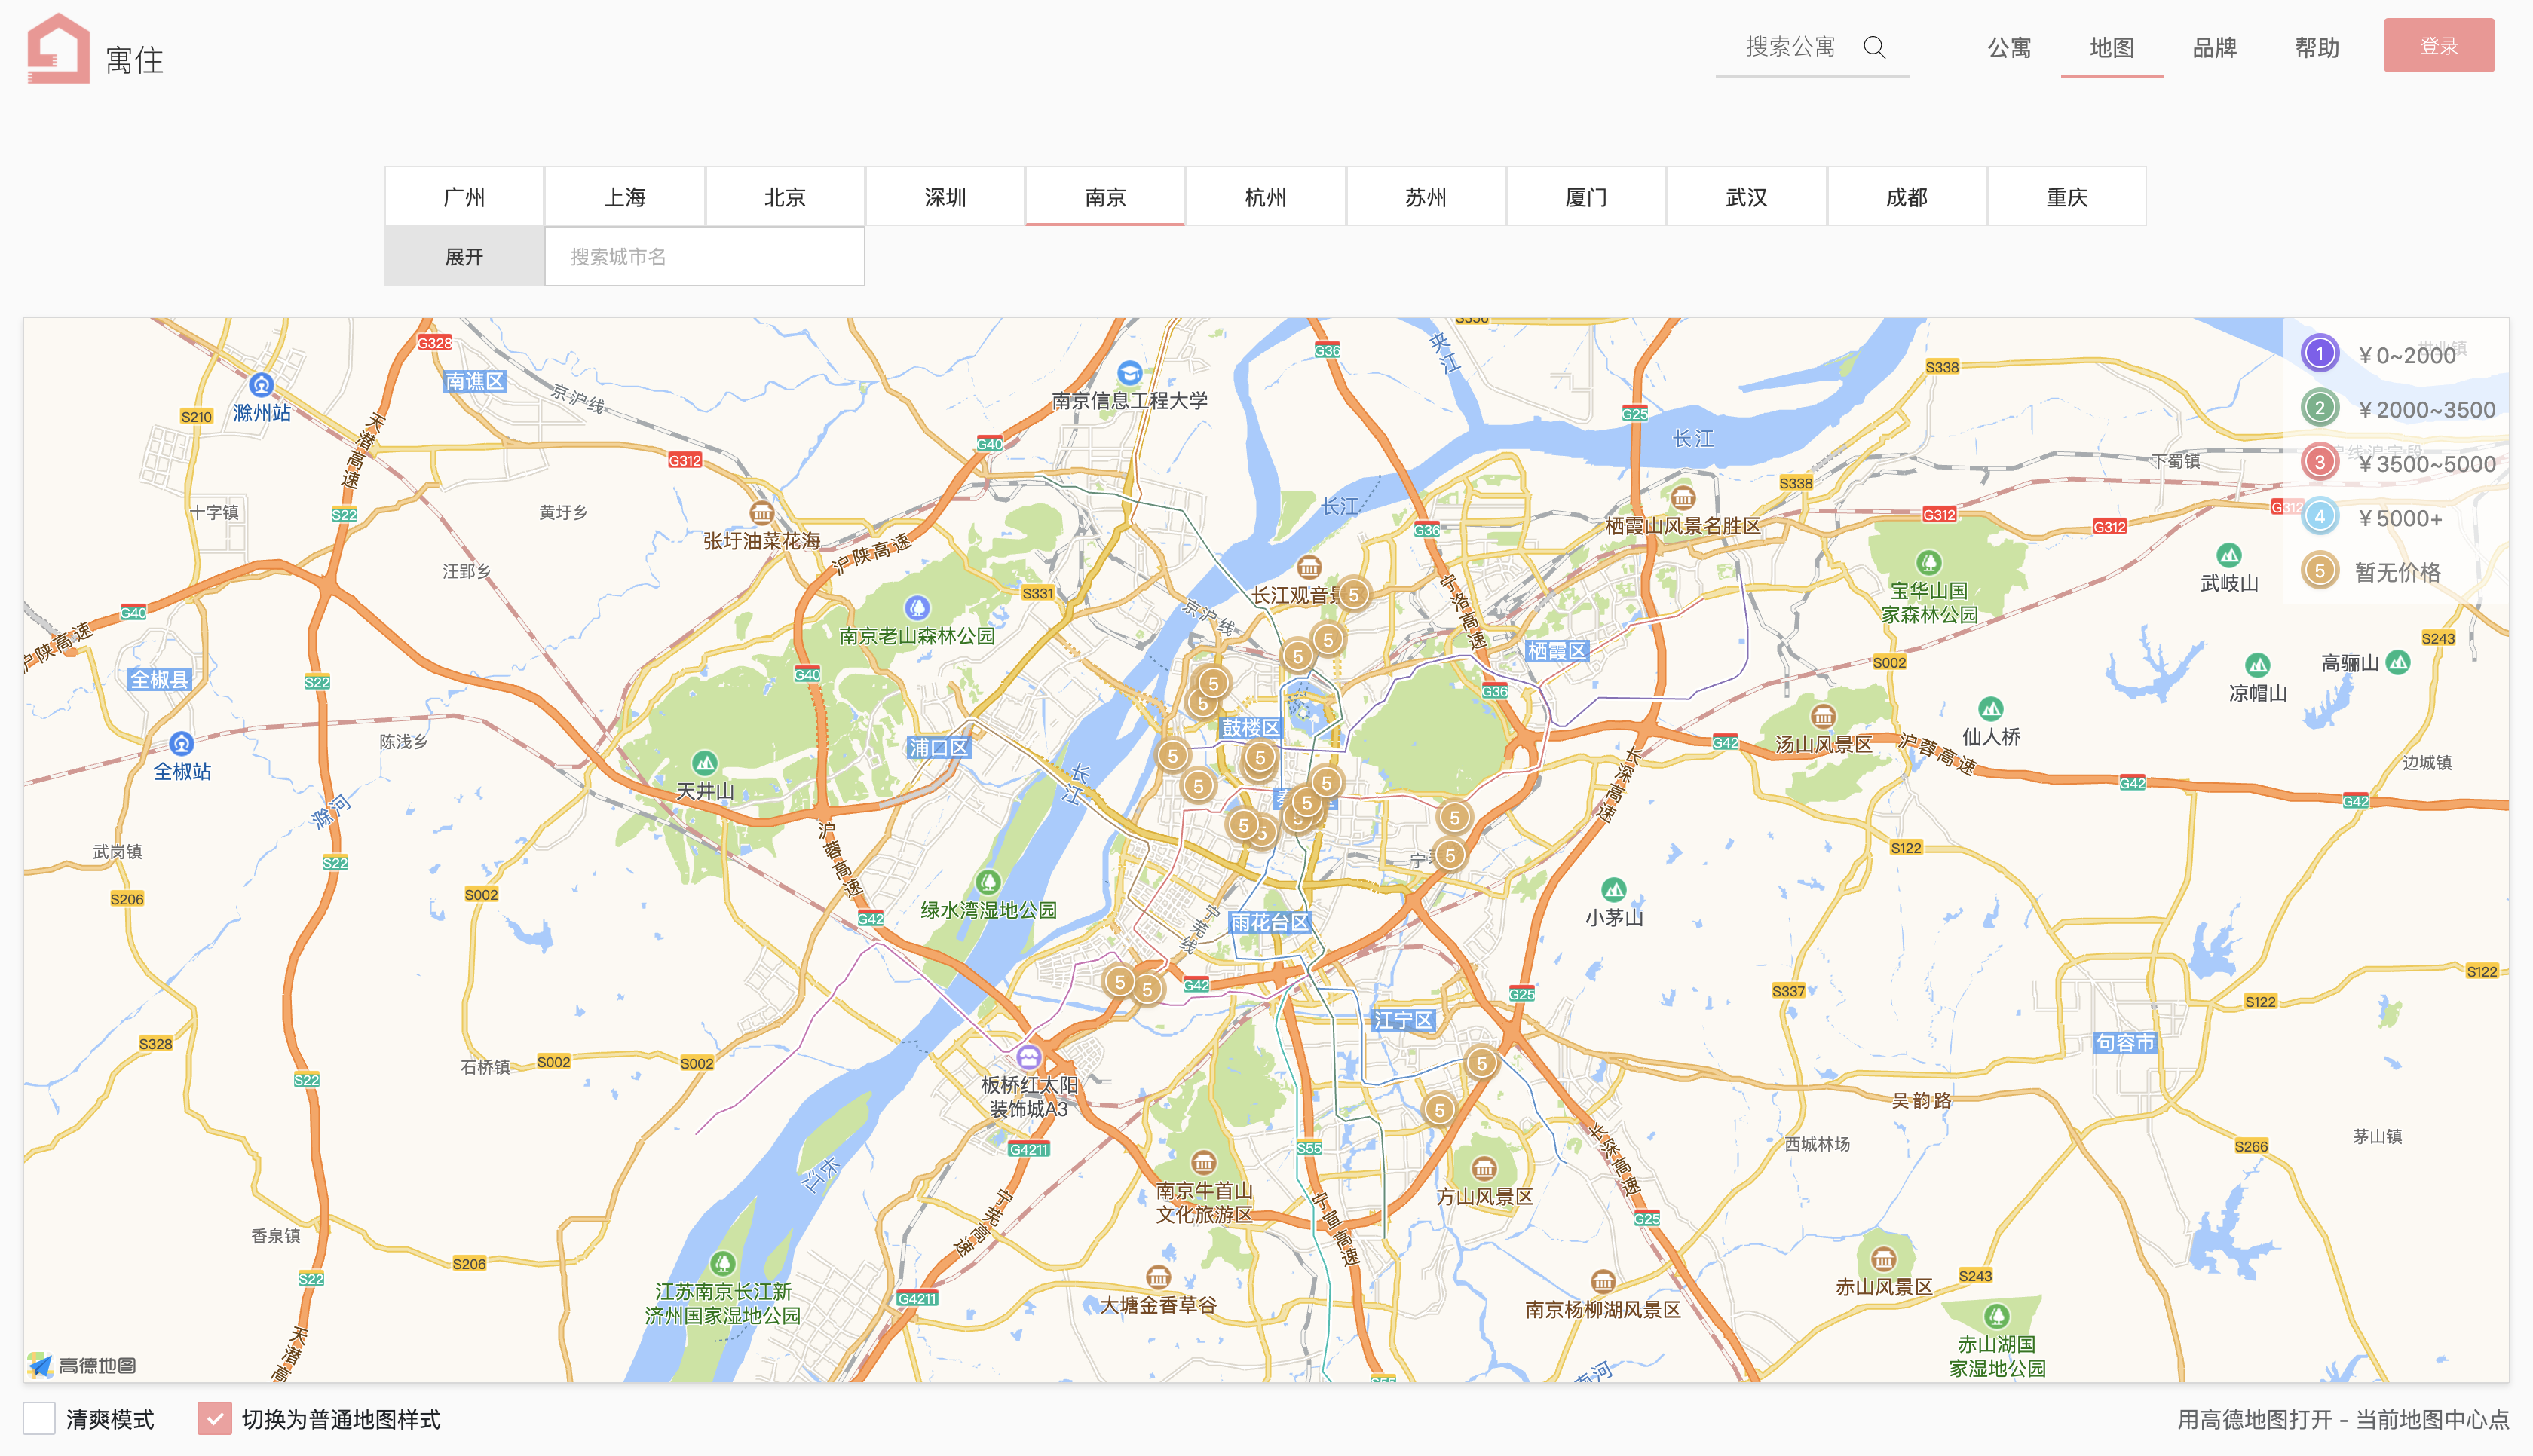Click the 全椒站 station icon
This screenshot has height=1456, width=2533.
(181, 744)
